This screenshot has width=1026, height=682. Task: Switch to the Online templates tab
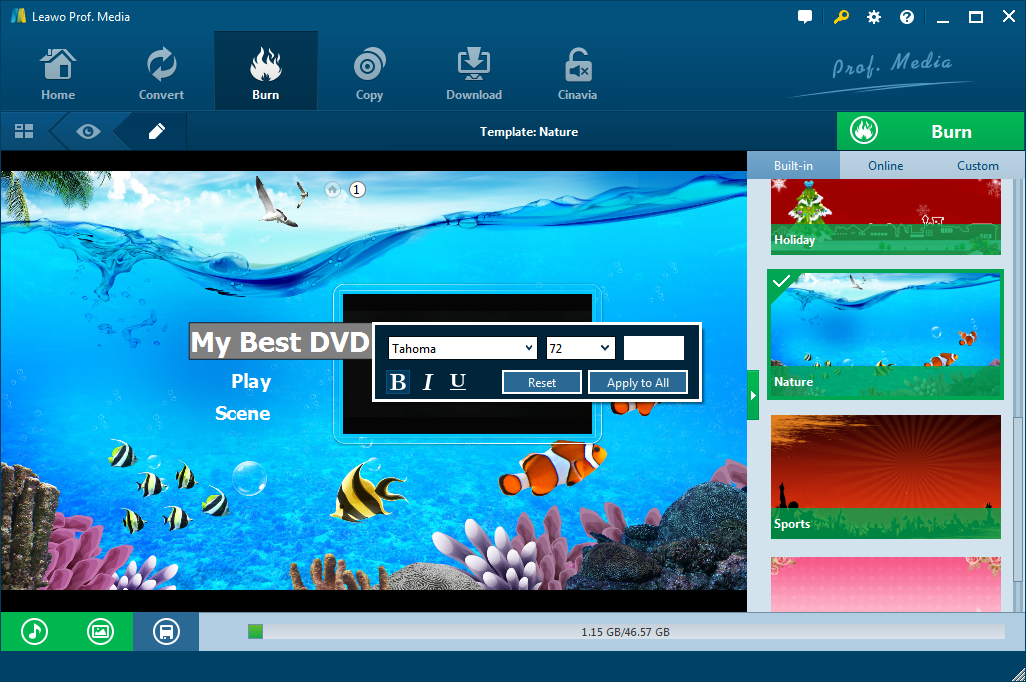885,166
